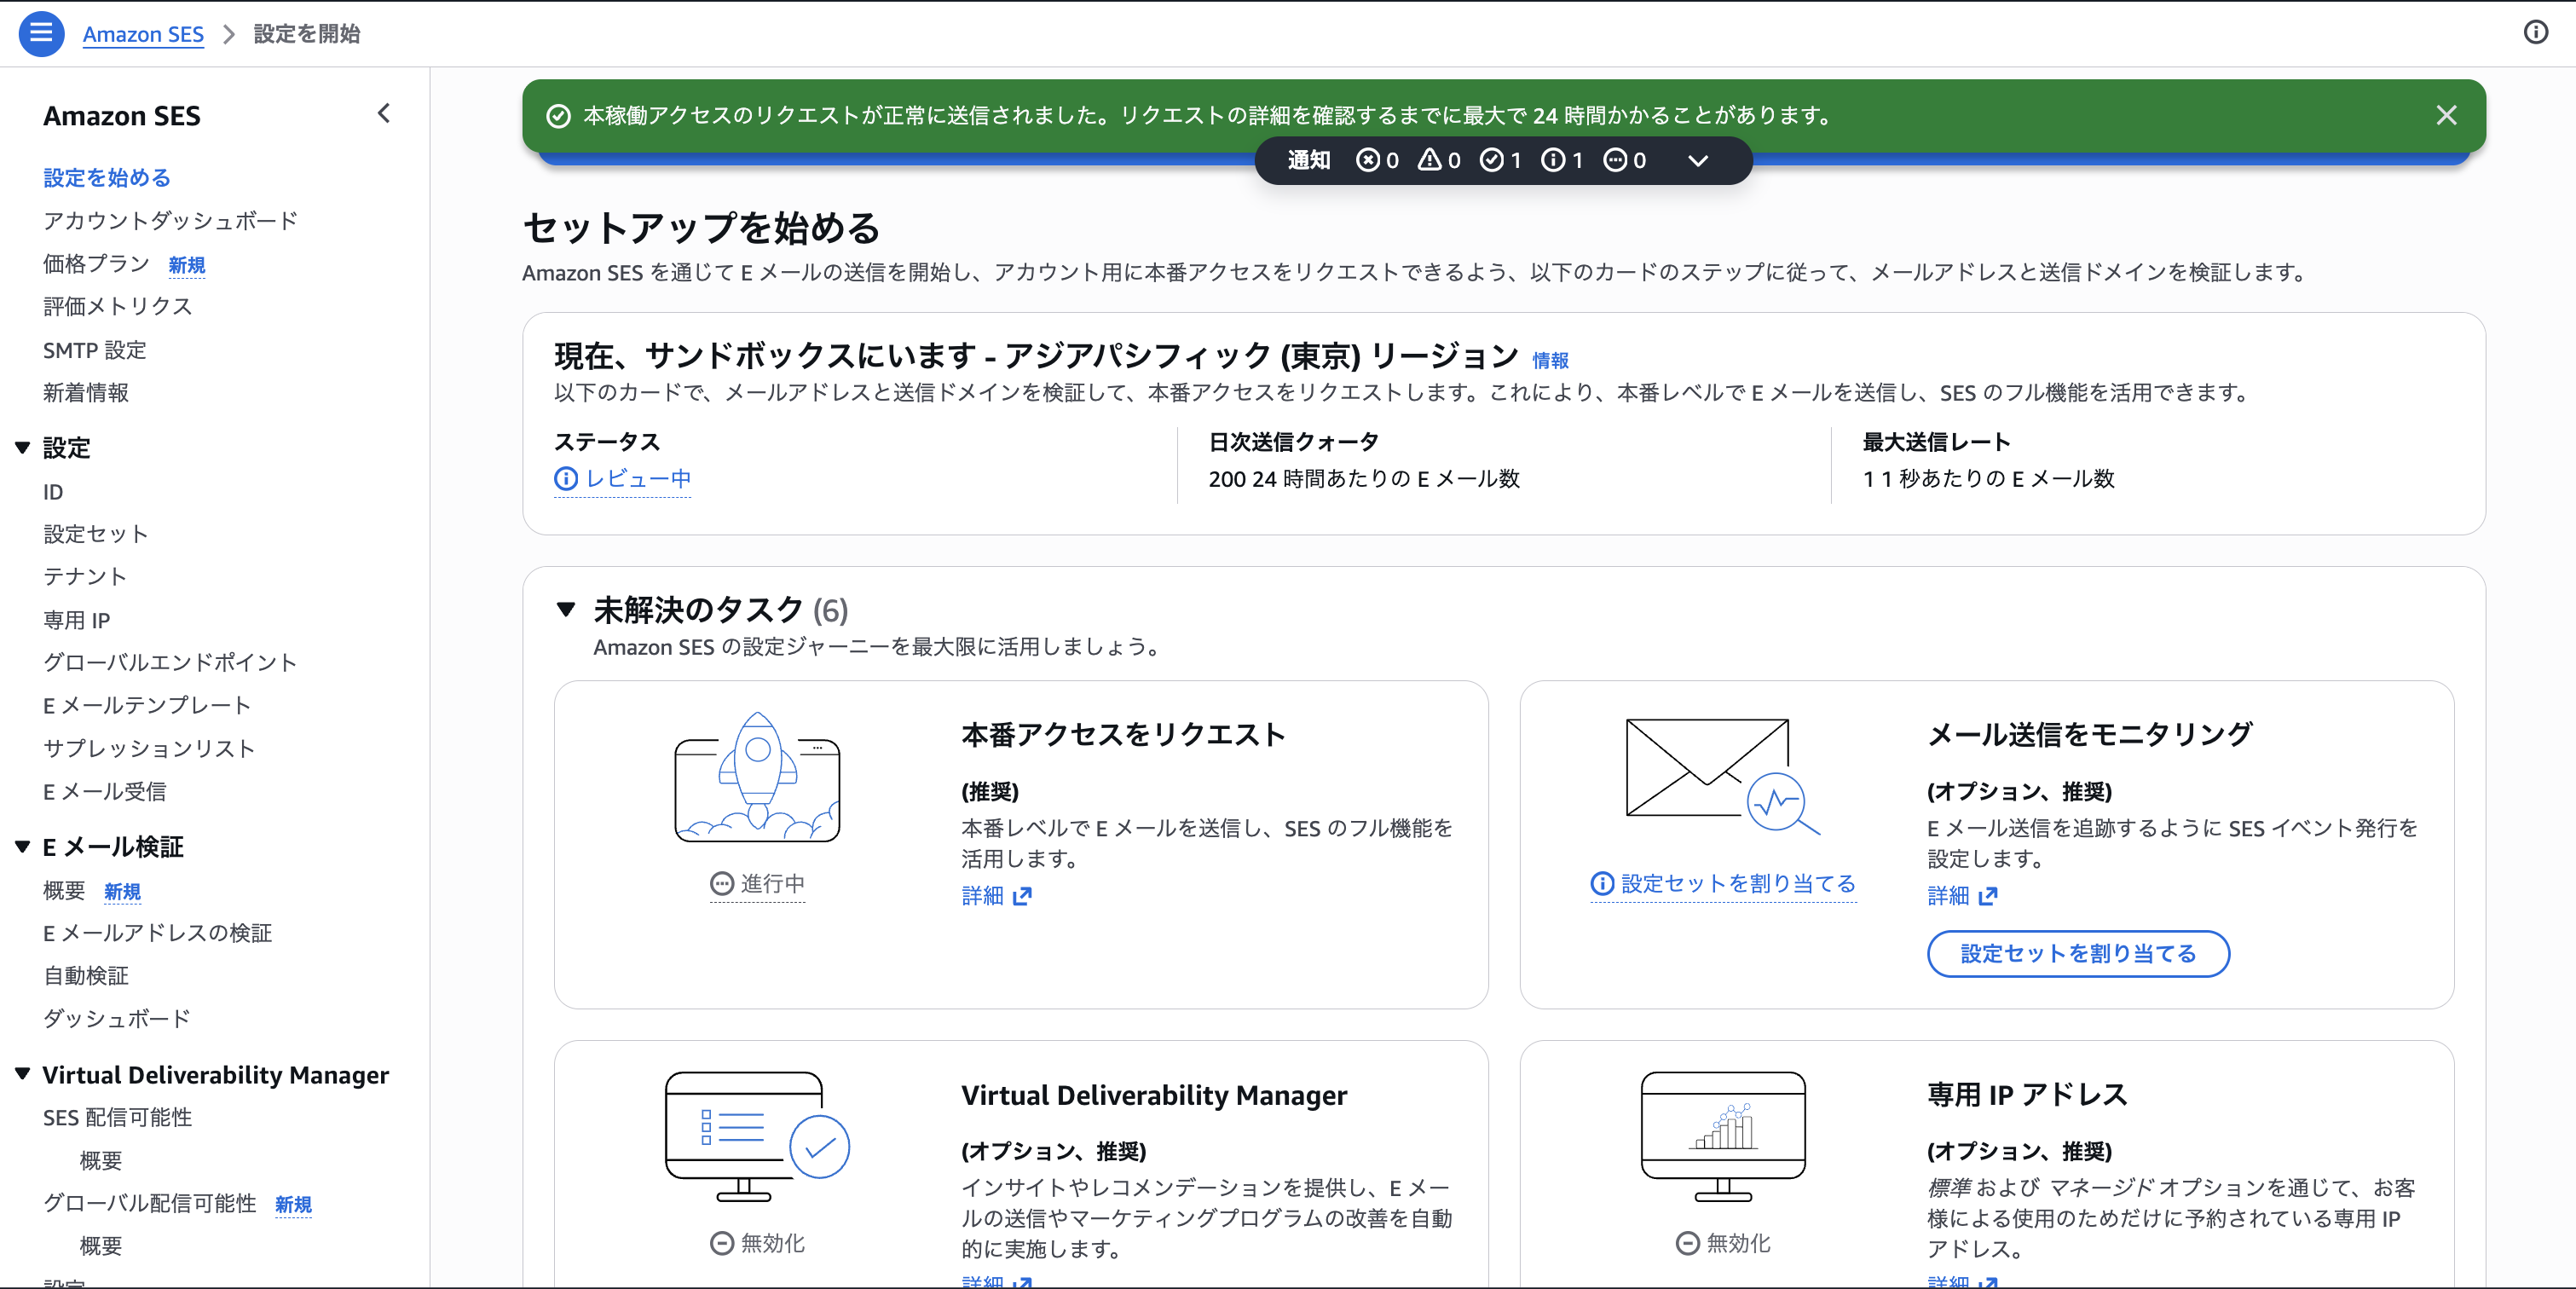Open 設定セット in the sidebar
This screenshot has height=1289, width=2576.
click(96, 534)
